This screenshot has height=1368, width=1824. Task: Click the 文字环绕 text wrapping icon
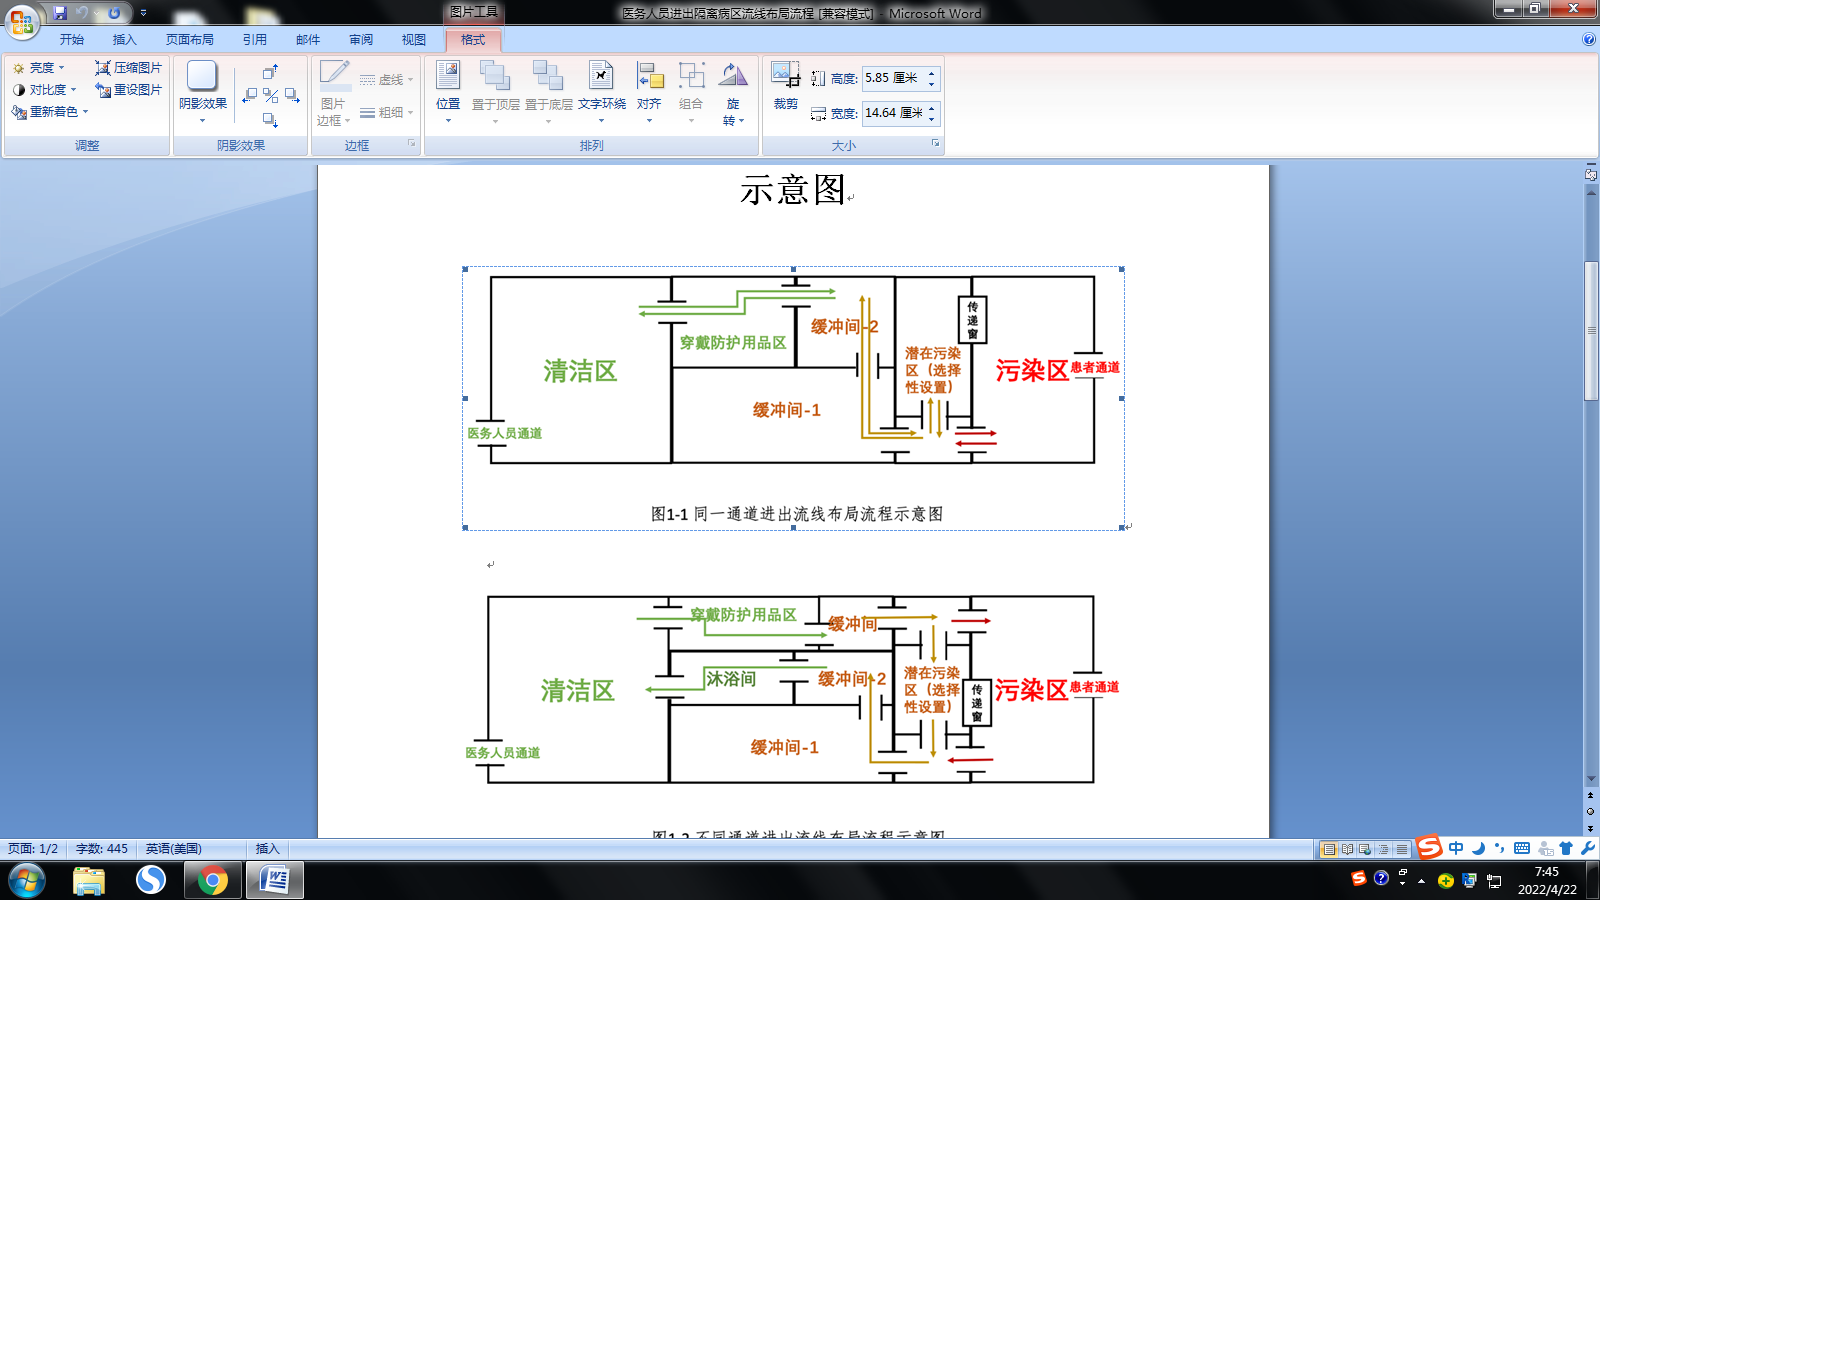[601, 76]
